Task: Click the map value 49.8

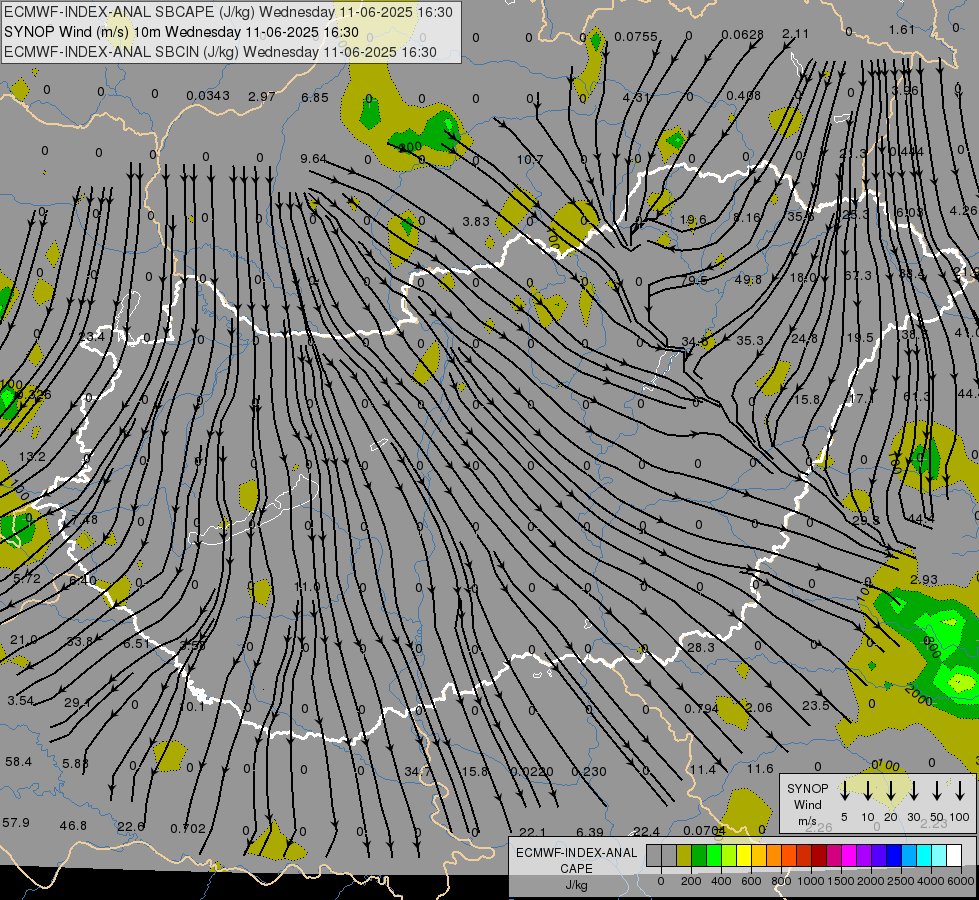Action: [748, 280]
